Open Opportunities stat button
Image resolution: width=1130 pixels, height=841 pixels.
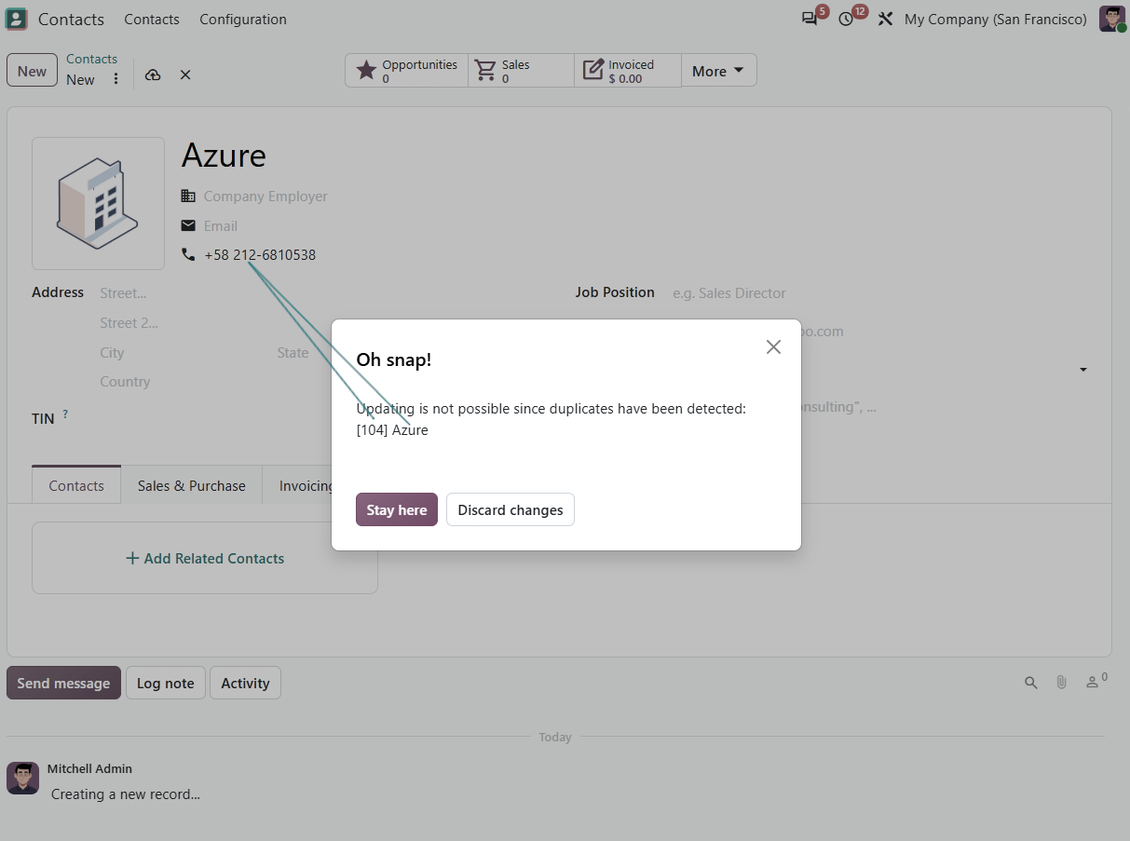click(x=406, y=71)
